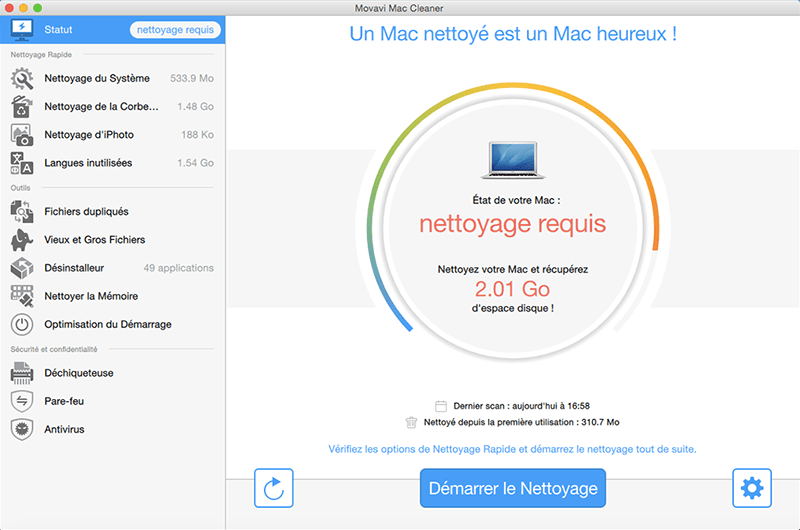Click the Statut monitor icon

click(x=22, y=30)
